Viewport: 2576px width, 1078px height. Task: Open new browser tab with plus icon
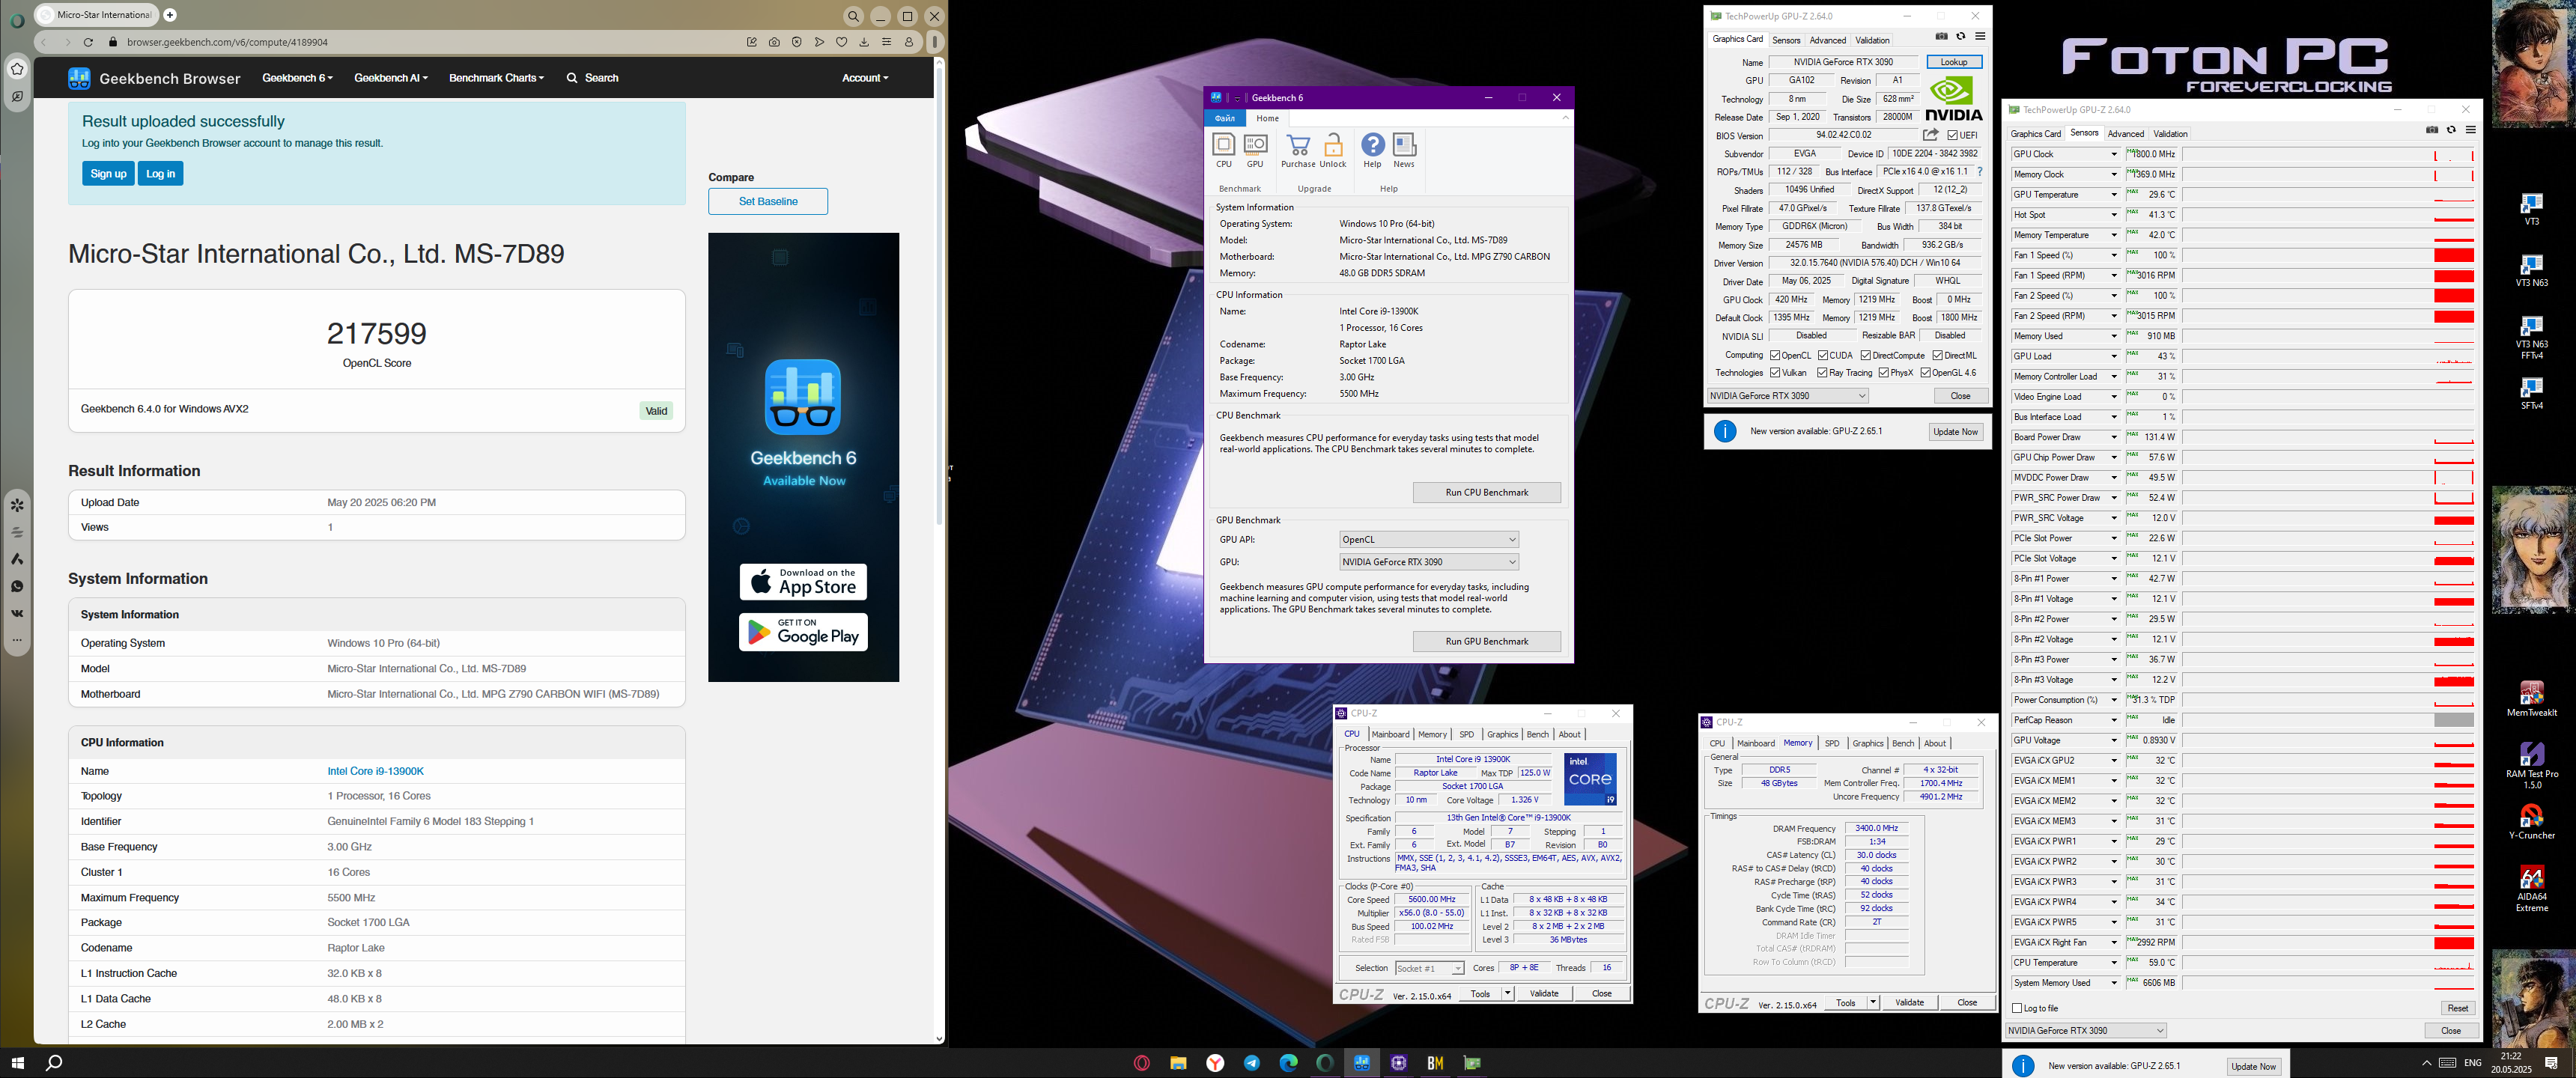pyautogui.click(x=170, y=15)
